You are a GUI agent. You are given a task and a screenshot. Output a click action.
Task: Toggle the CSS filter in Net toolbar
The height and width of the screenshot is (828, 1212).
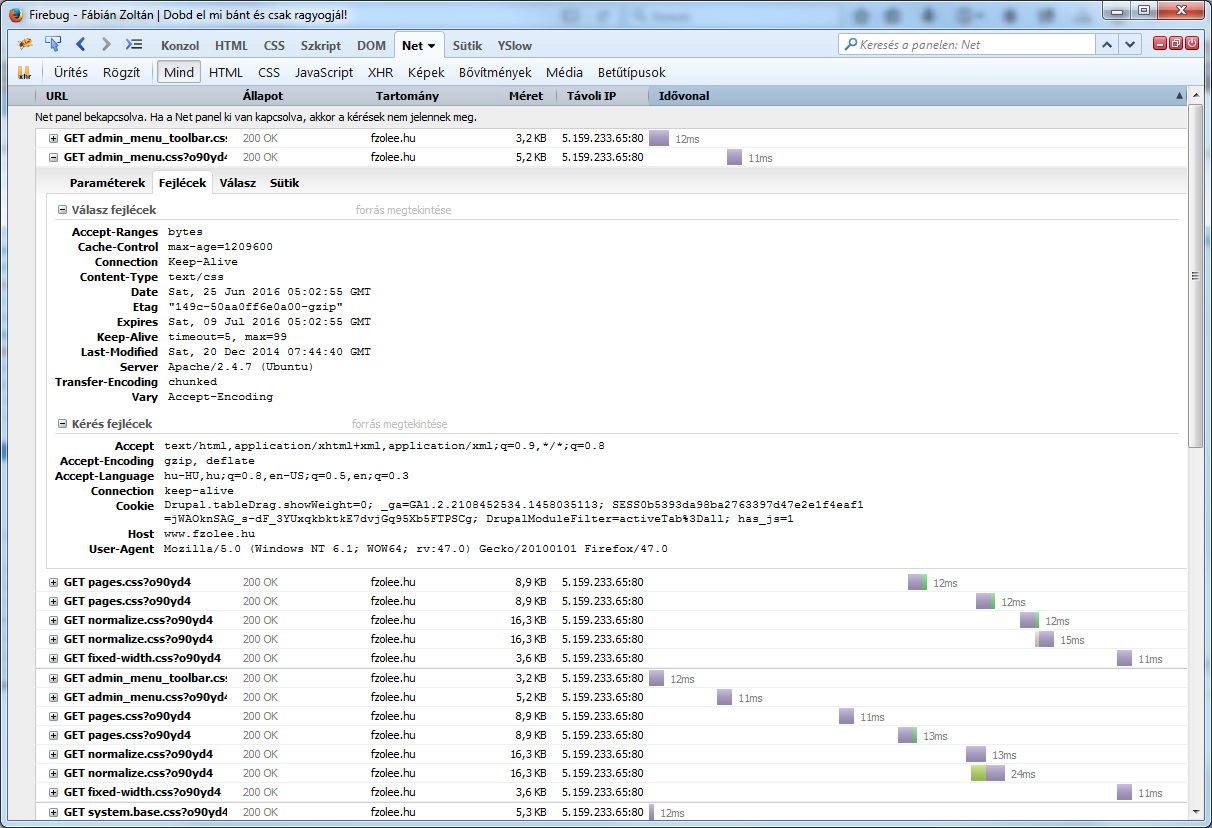(269, 72)
